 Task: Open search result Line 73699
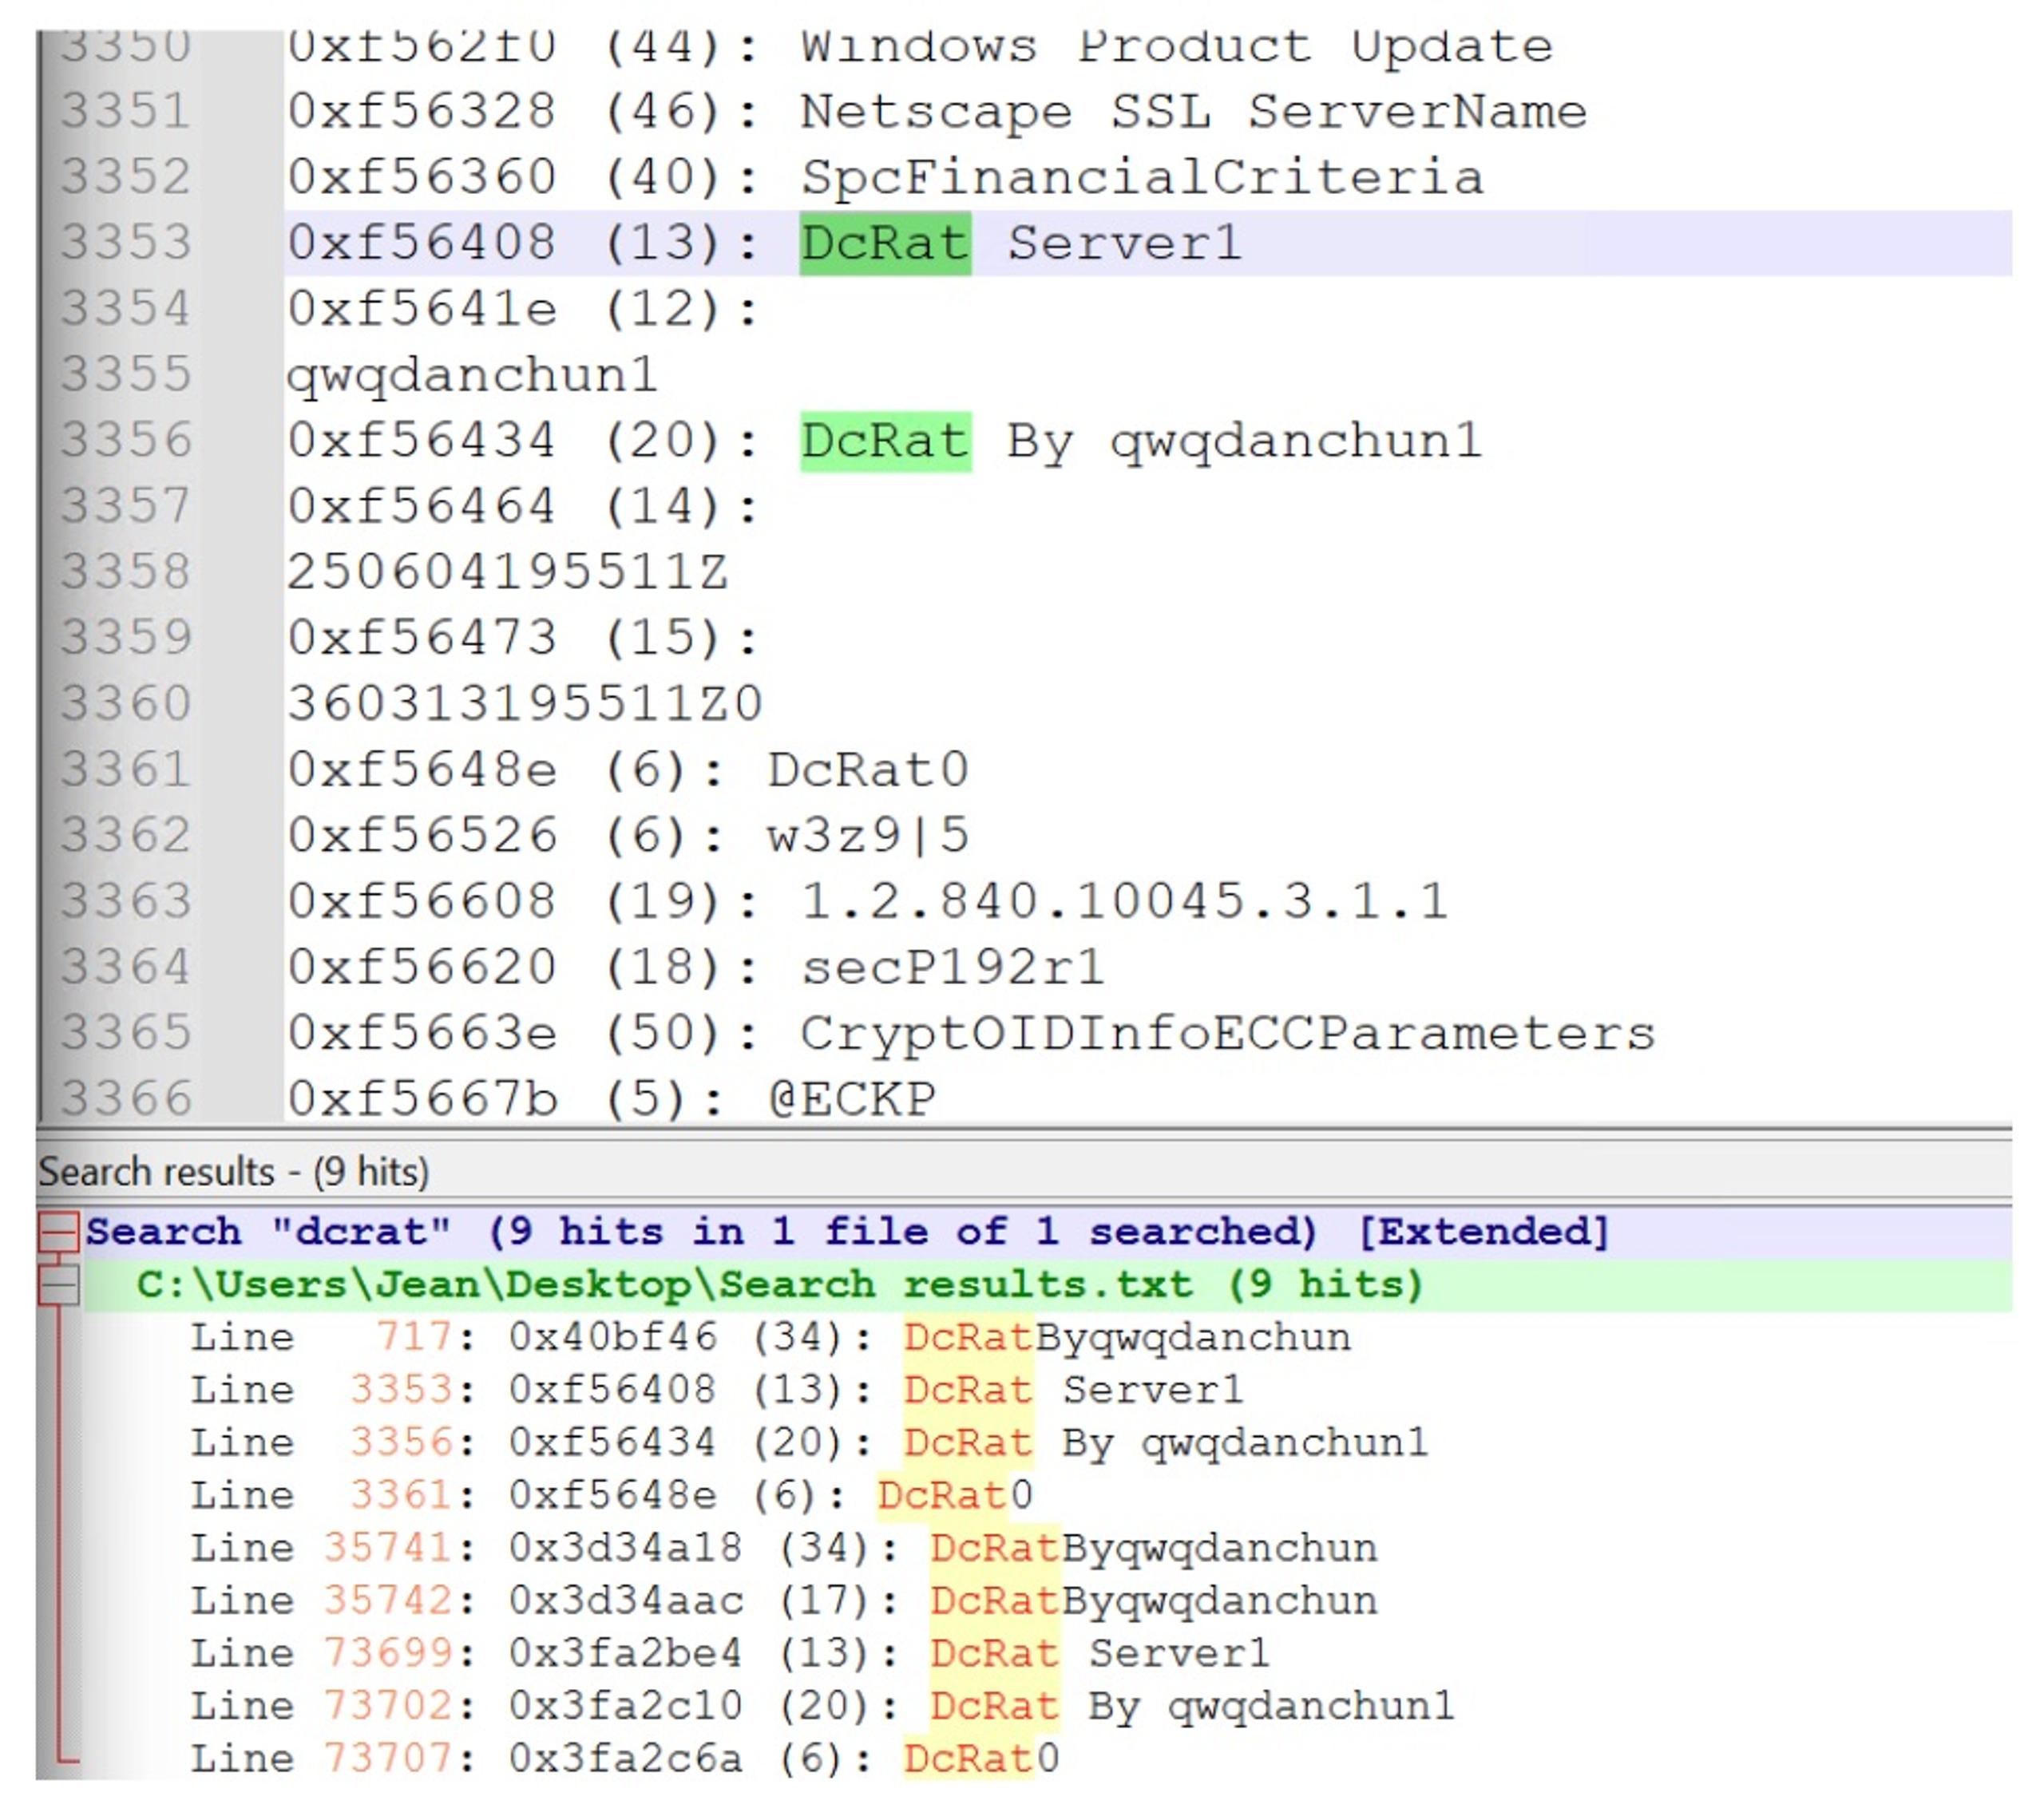730,1654
